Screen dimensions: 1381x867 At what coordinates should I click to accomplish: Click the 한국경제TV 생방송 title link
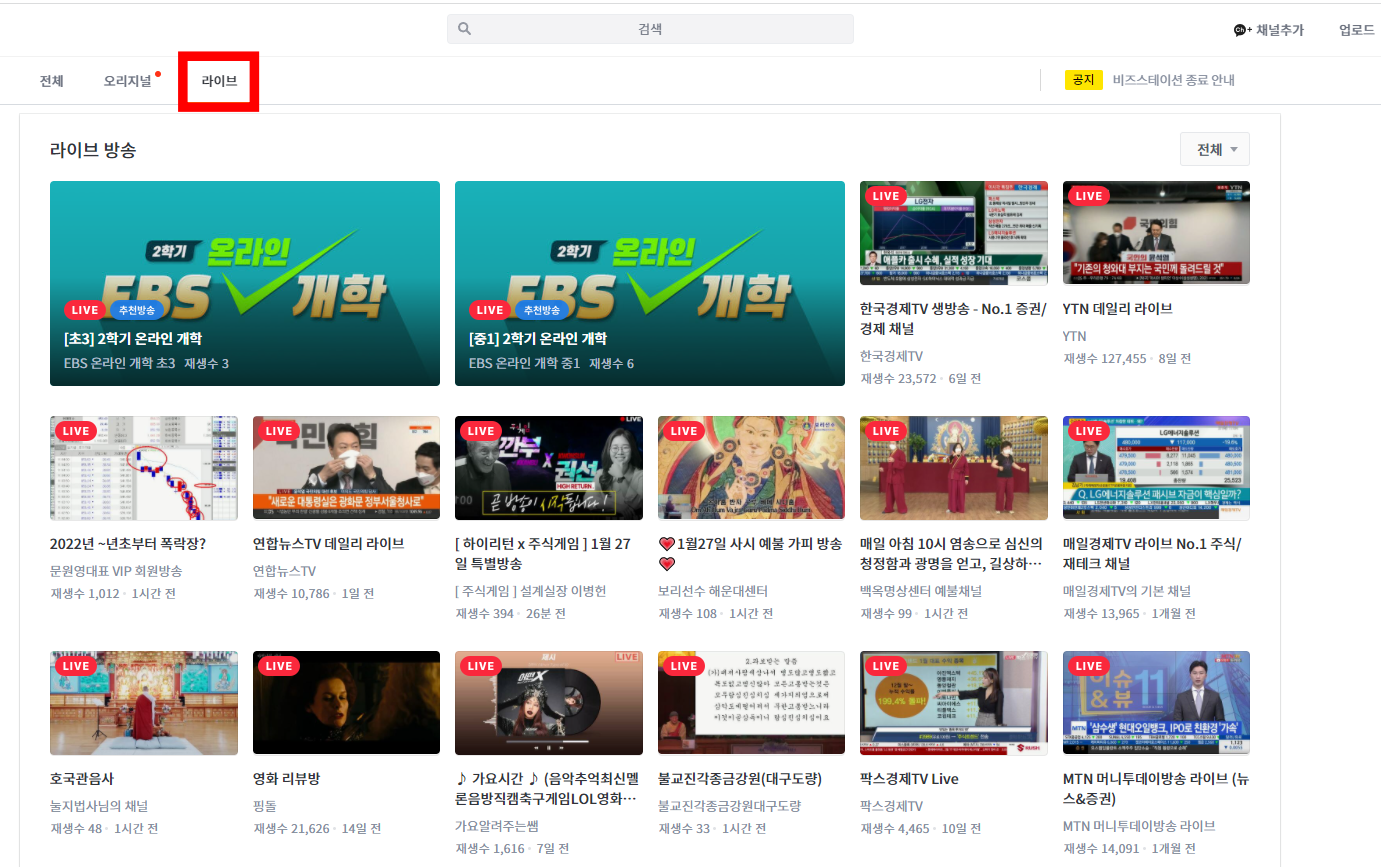953,320
